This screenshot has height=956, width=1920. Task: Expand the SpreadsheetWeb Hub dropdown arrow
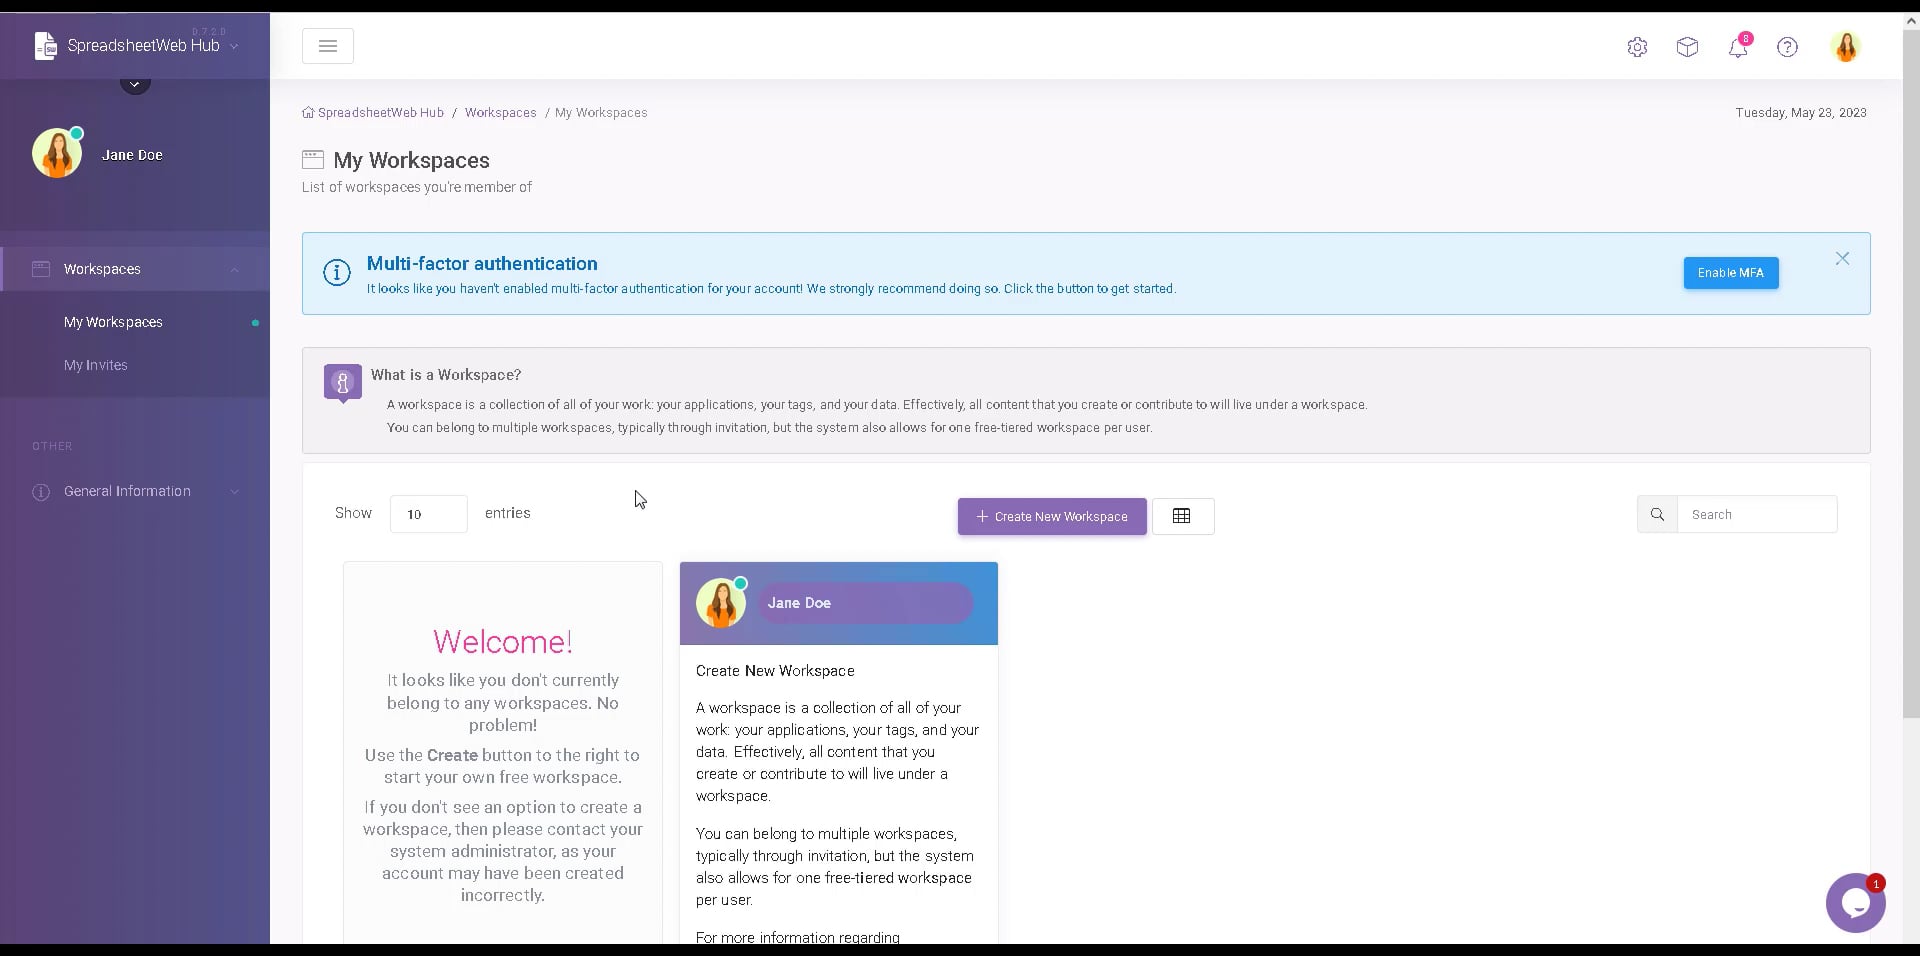point(234,46)
